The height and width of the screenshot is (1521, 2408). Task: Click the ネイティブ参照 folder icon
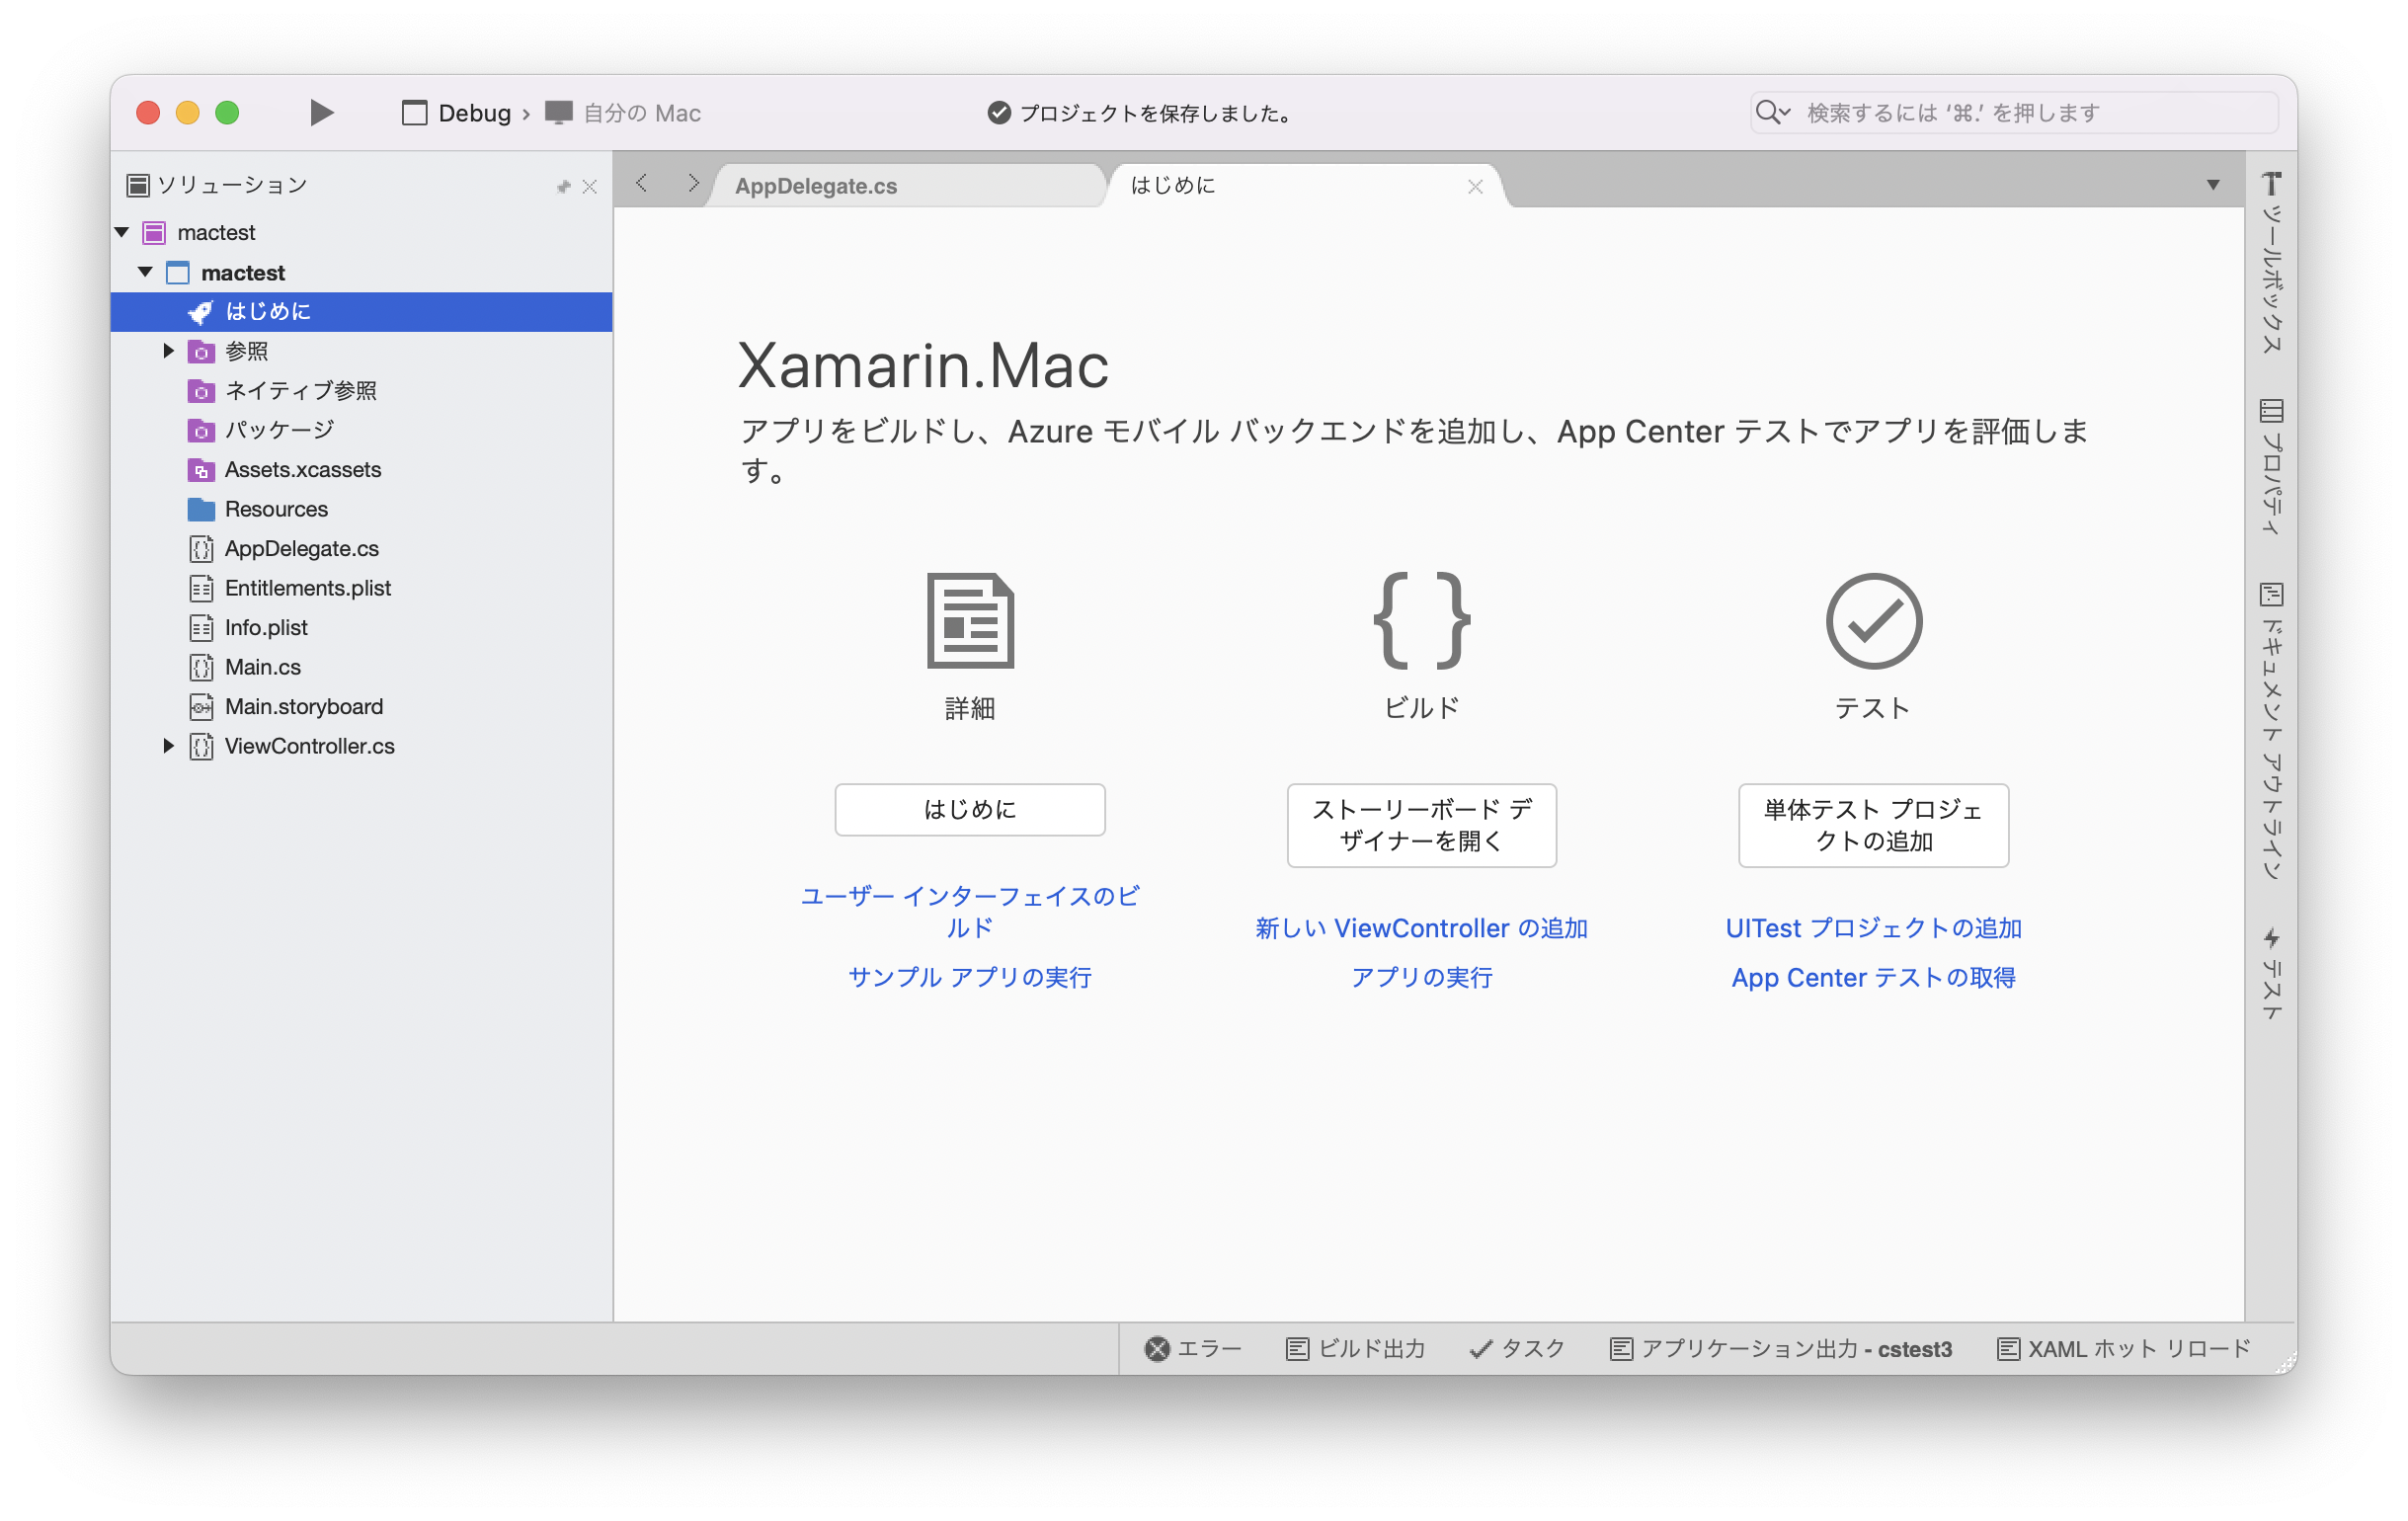pos(201,391)
